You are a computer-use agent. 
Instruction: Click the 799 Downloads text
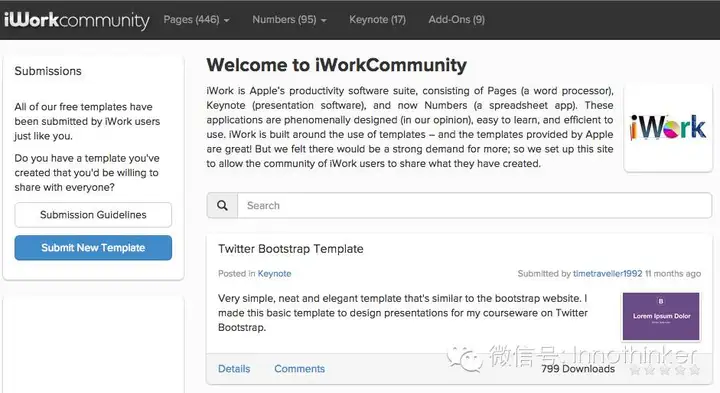click(x=578, y=369)
